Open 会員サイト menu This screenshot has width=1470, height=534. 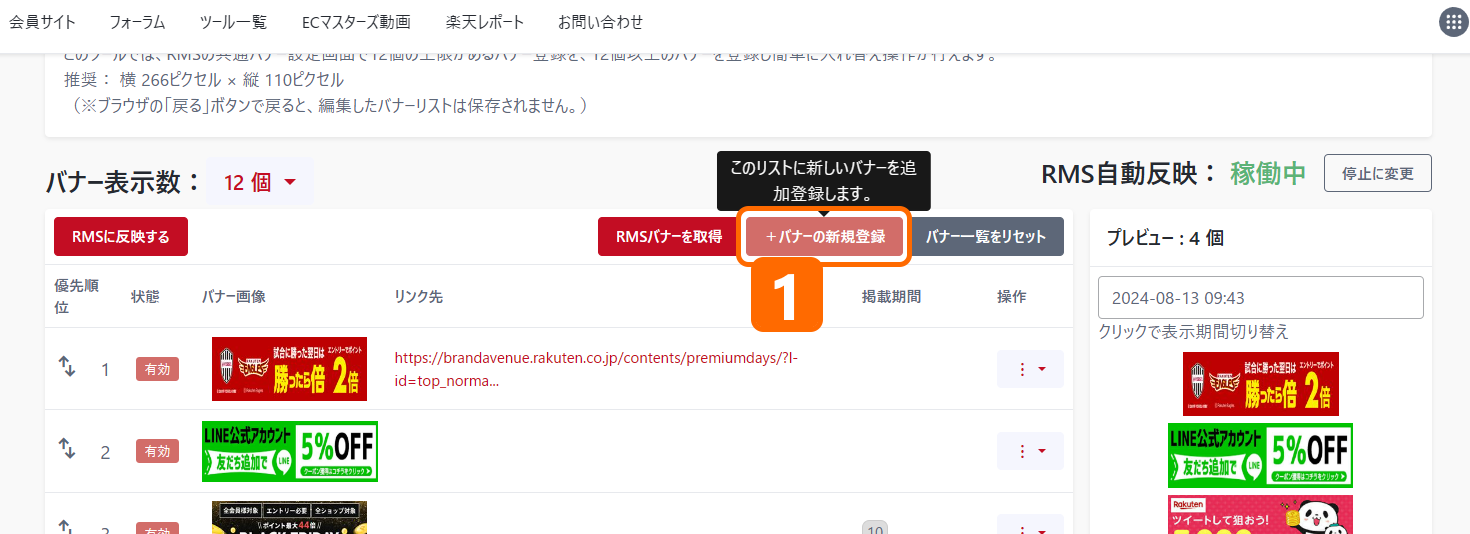pos(42,22)
